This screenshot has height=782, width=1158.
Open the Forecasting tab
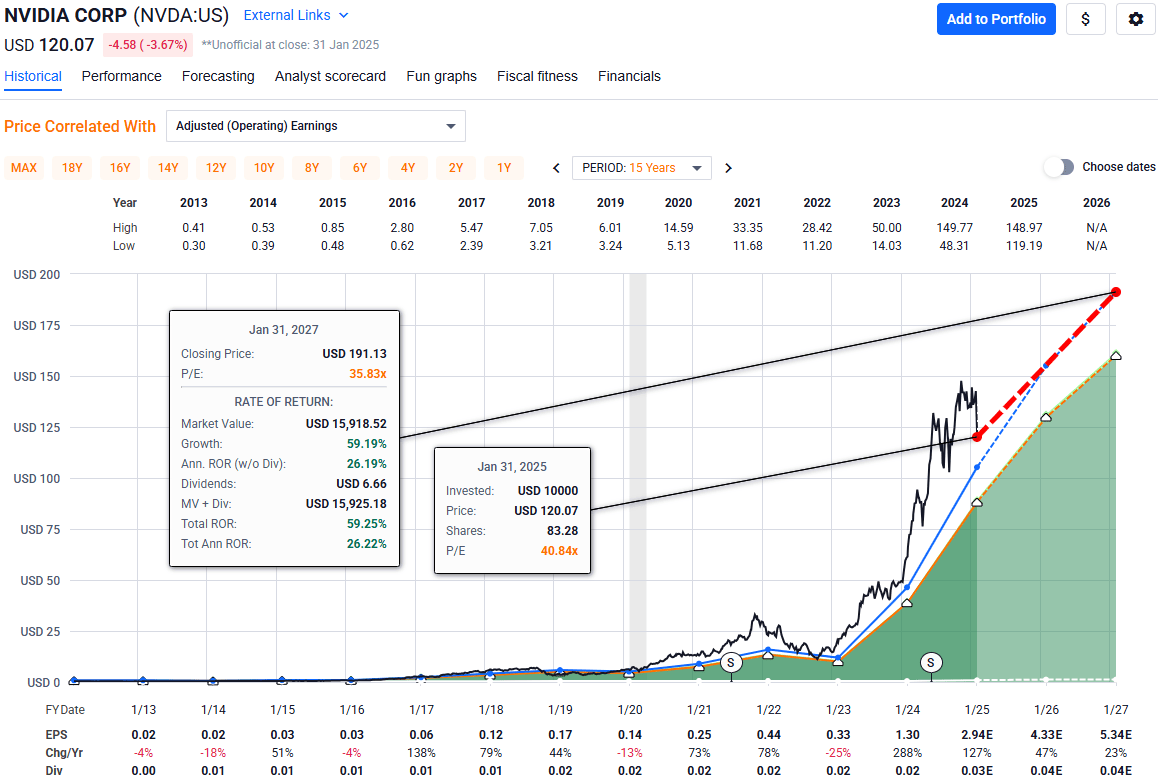218,76
